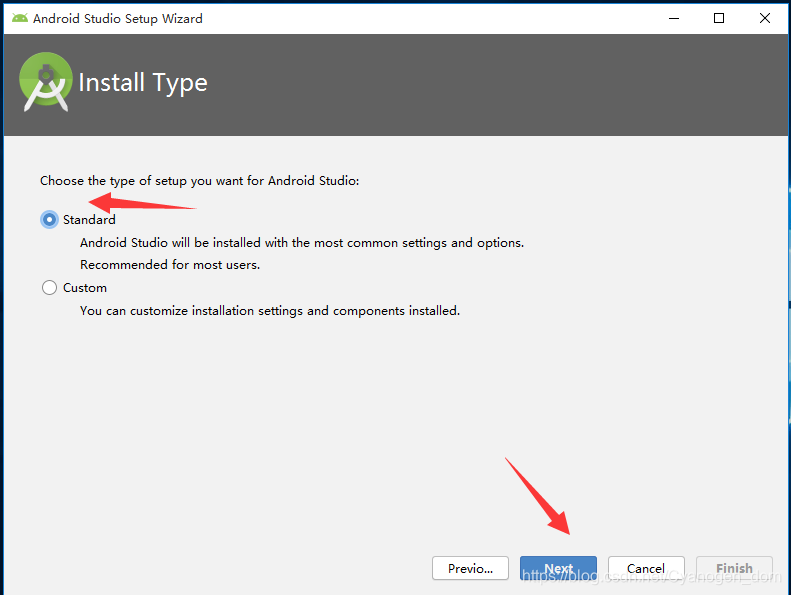The width and height of the screenshot is (791, 595).
Task: Close the Android Studio Setup Wizard
Action: [765, 18]
